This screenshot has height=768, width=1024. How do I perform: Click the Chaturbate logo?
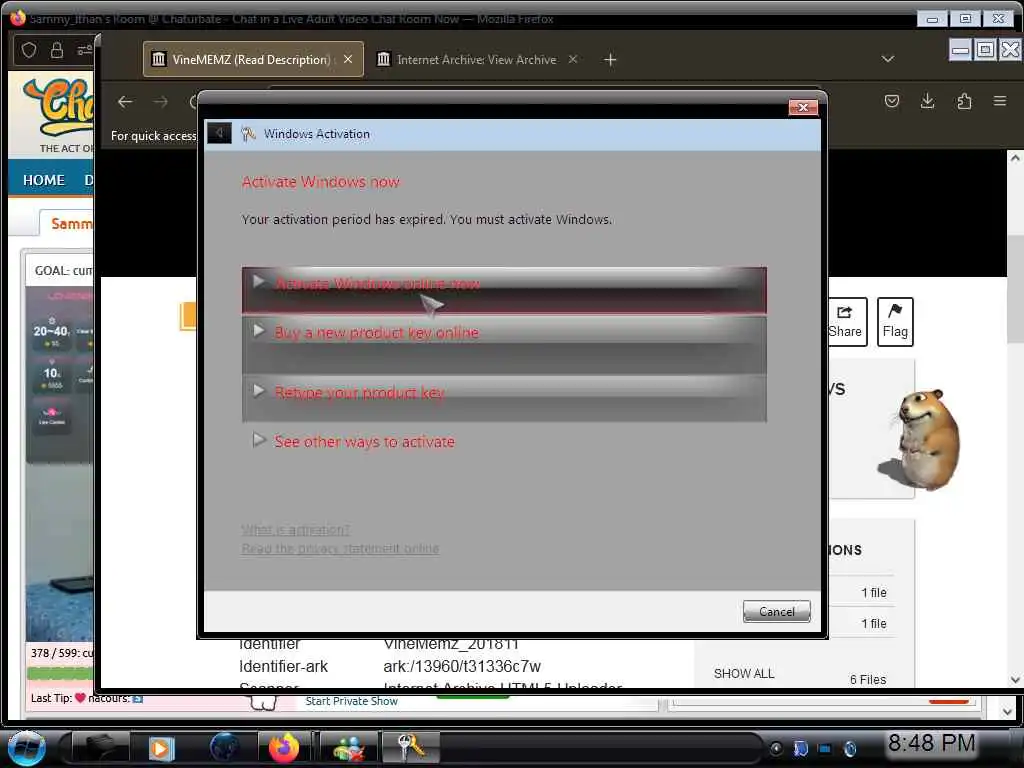point(59,108)
